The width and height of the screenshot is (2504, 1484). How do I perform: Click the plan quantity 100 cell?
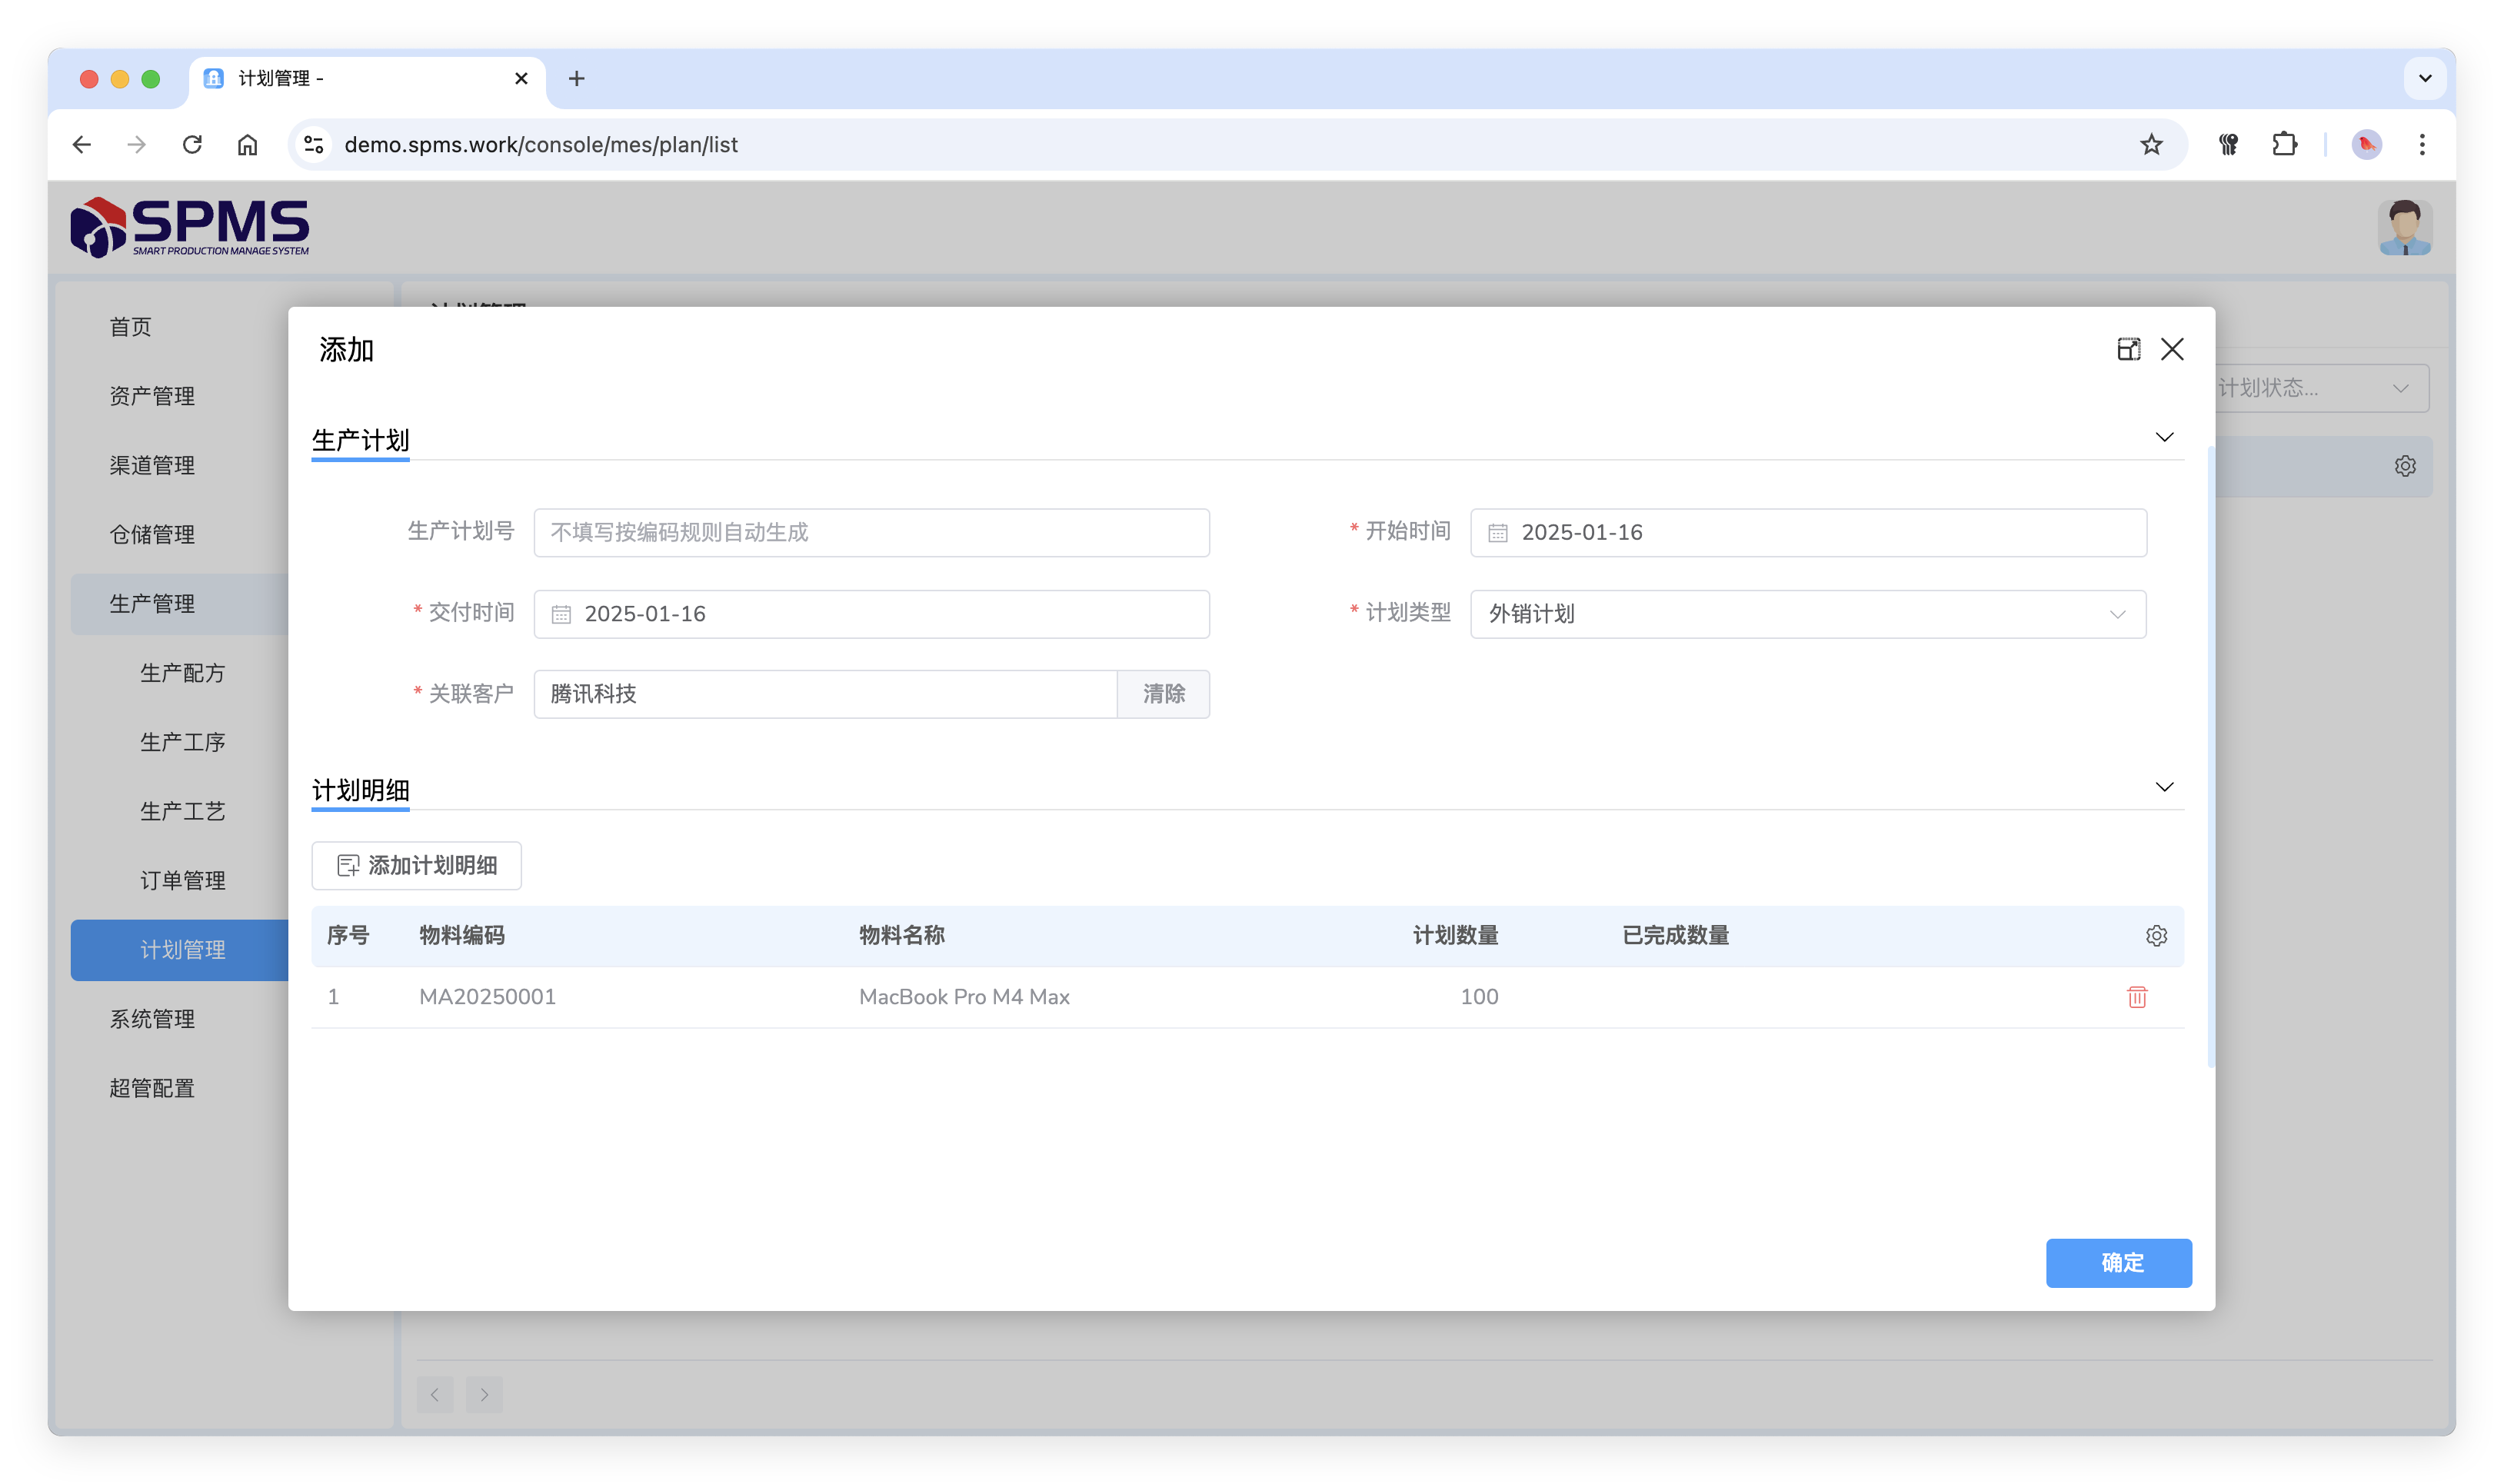[x=1479, y=997]
